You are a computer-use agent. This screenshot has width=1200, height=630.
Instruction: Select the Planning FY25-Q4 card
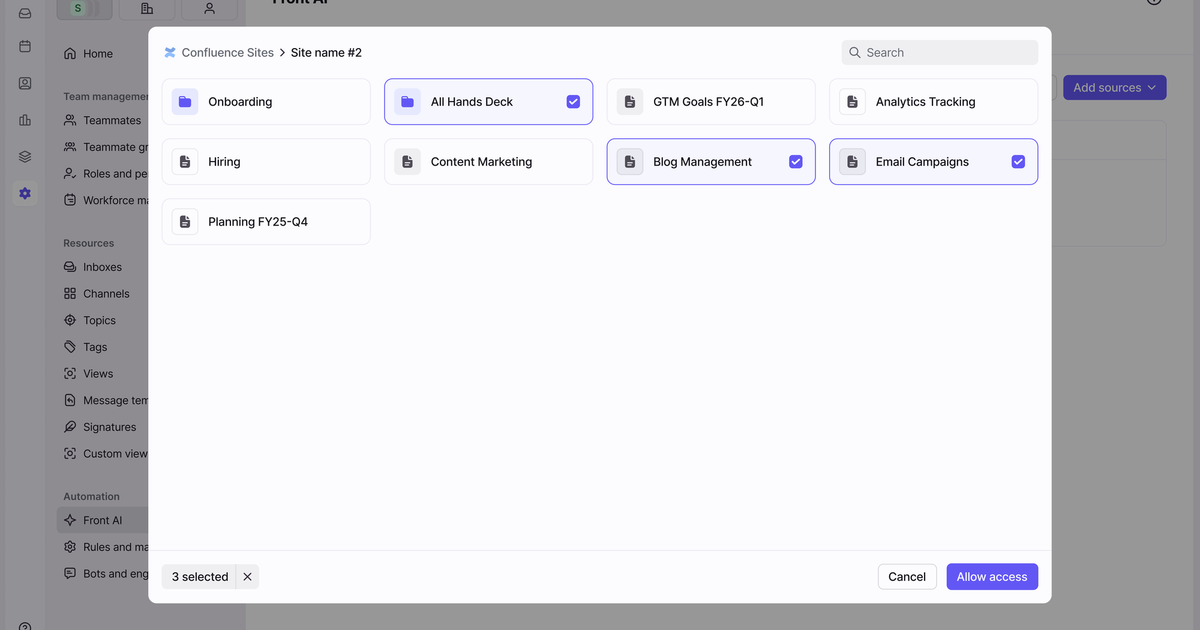click(x=266, y=222)
